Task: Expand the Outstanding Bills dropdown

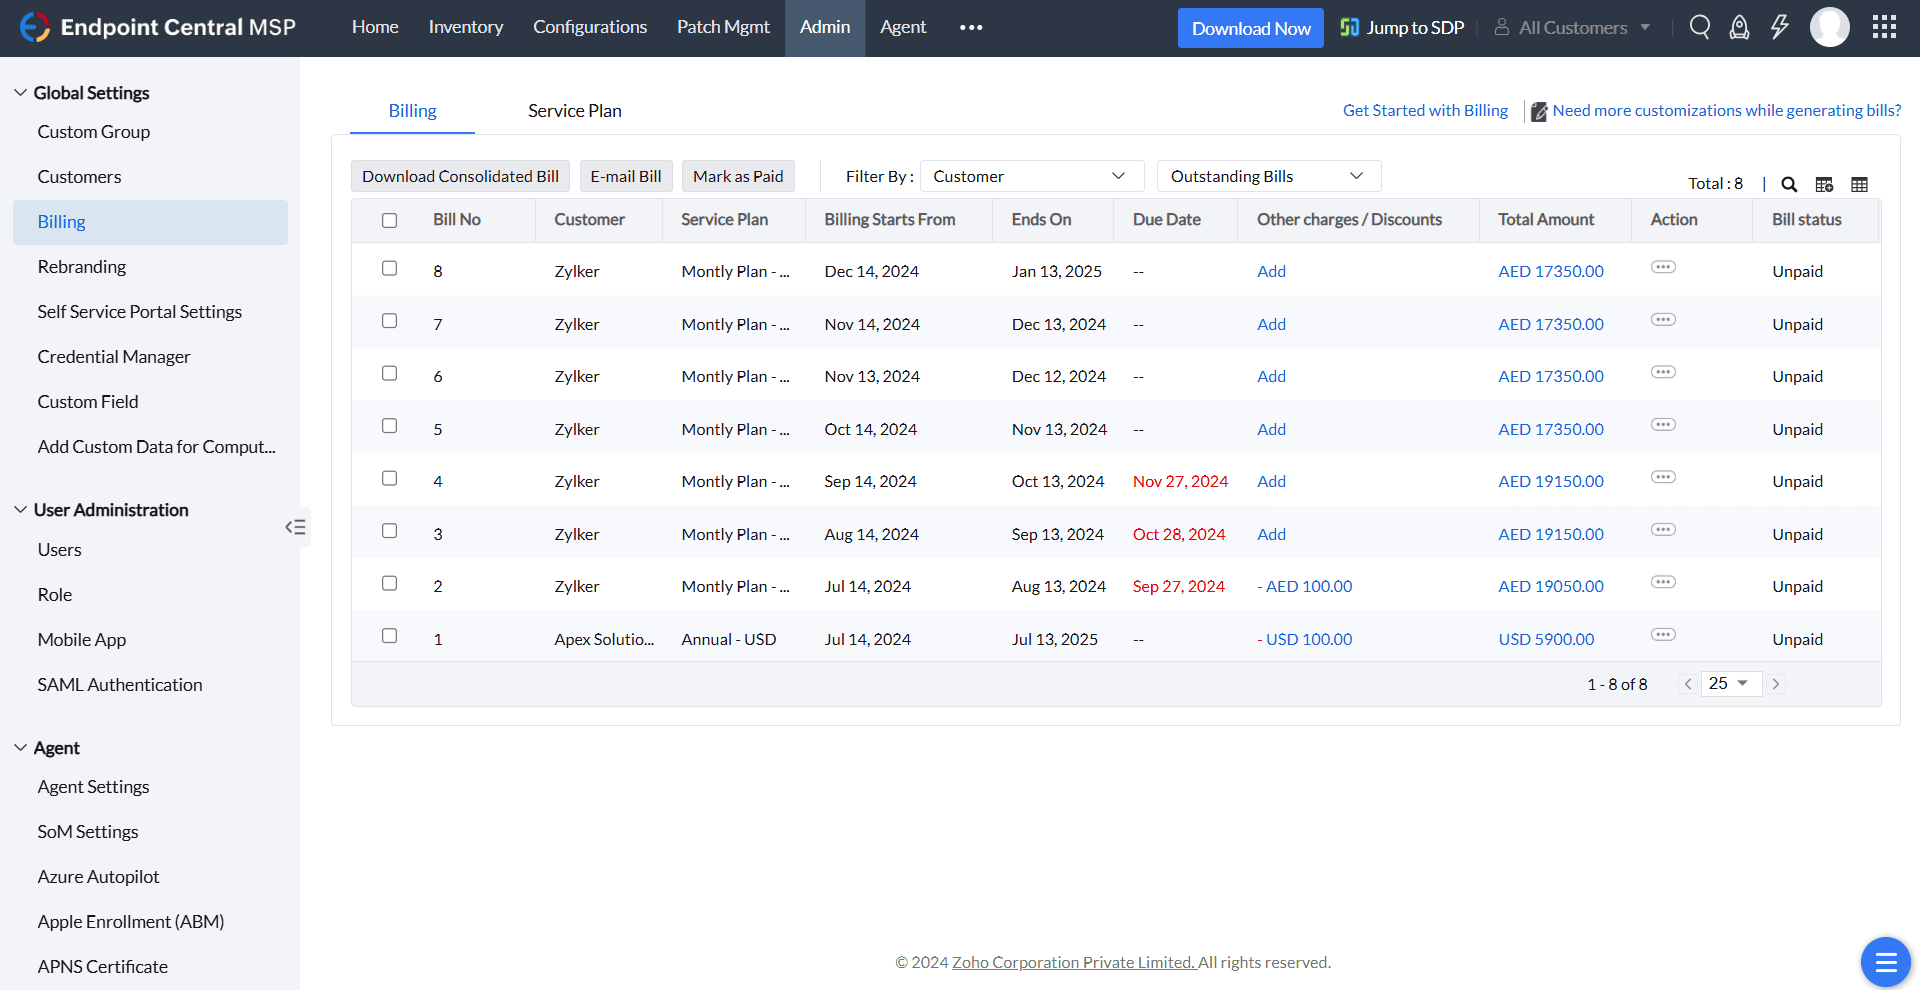Action: click(x=1268, y=176)
